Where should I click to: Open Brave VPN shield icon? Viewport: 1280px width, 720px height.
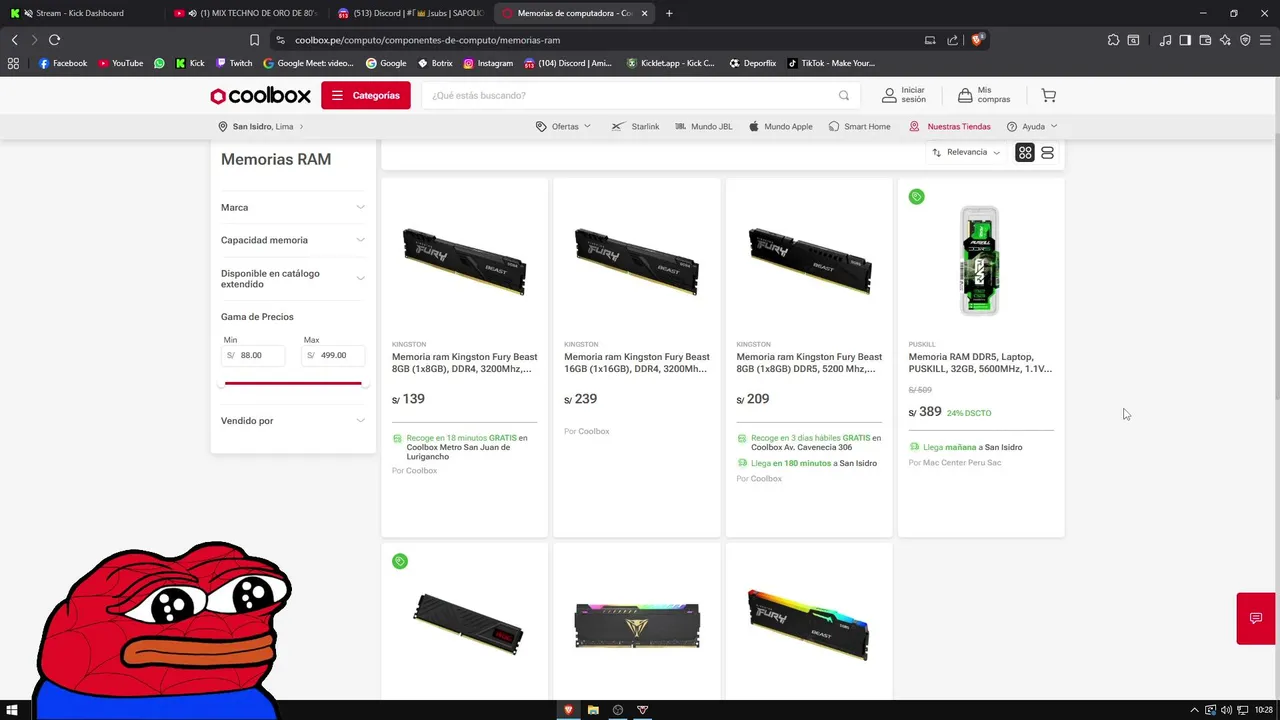tap(1245, 40)
